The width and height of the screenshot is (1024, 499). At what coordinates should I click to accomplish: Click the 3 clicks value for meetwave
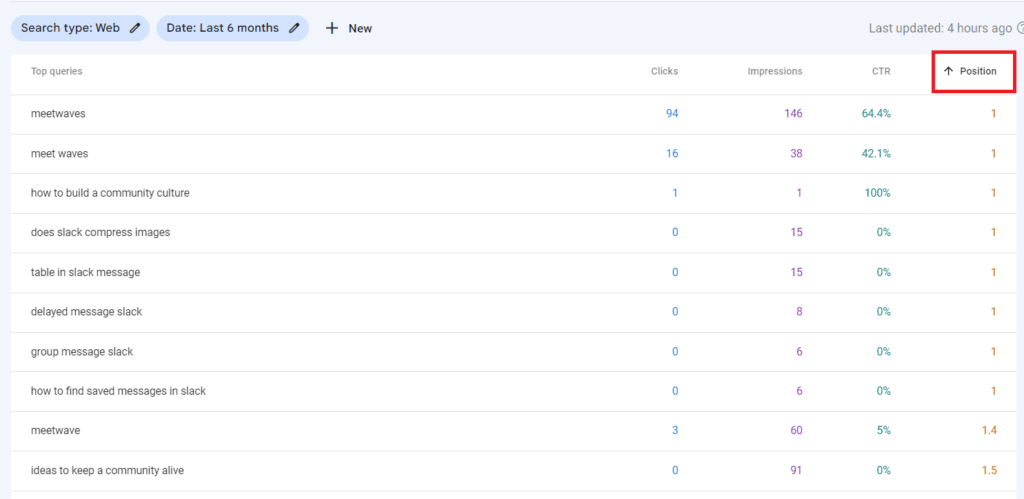(675, 431)
